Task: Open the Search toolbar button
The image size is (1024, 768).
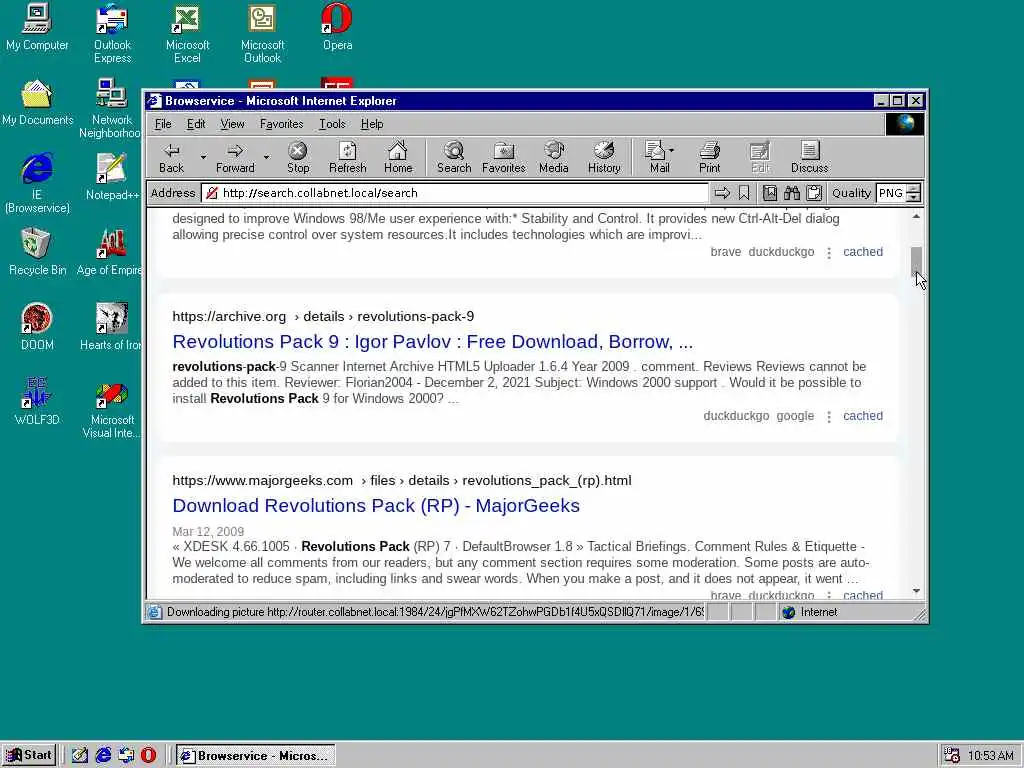Action: (454, 157)
